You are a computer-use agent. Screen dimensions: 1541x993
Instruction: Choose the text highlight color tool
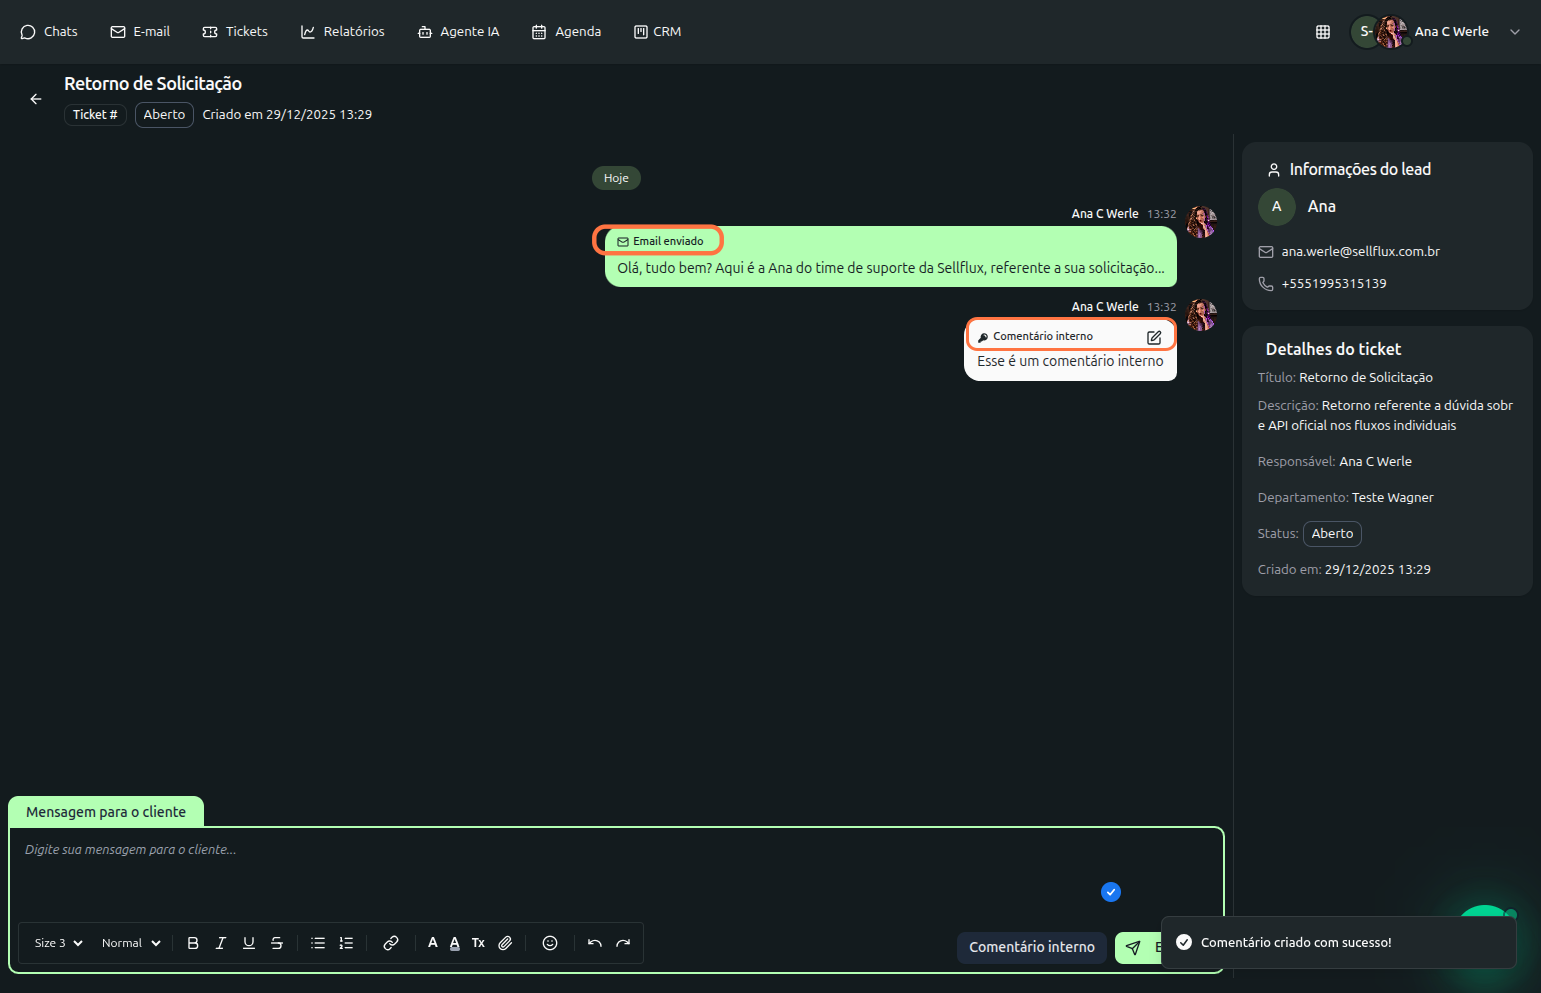[x=455, y=943]
